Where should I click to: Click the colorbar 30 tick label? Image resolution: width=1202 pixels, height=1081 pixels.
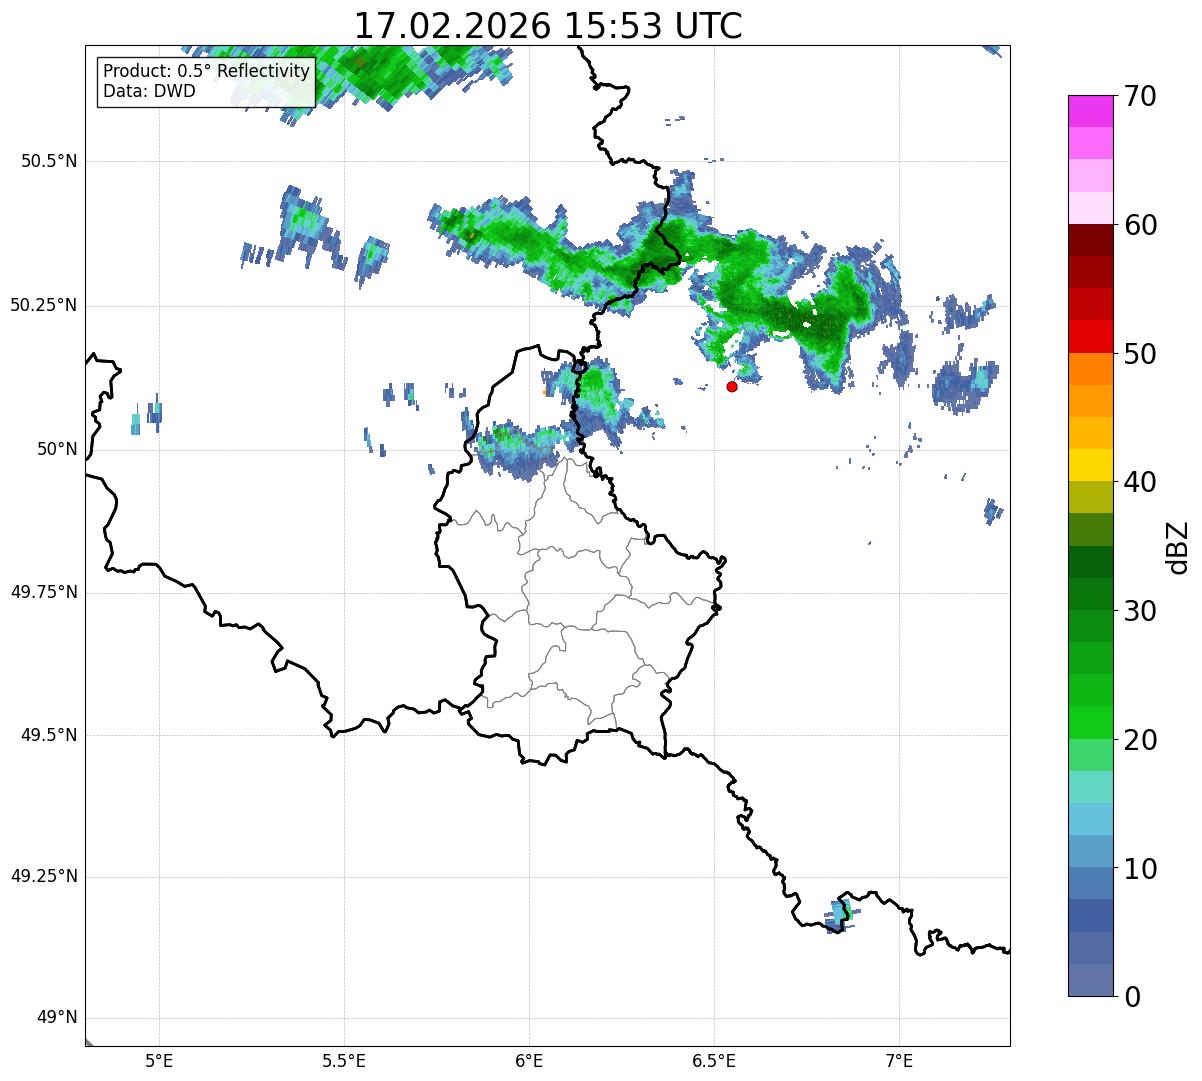point(1140,611)
